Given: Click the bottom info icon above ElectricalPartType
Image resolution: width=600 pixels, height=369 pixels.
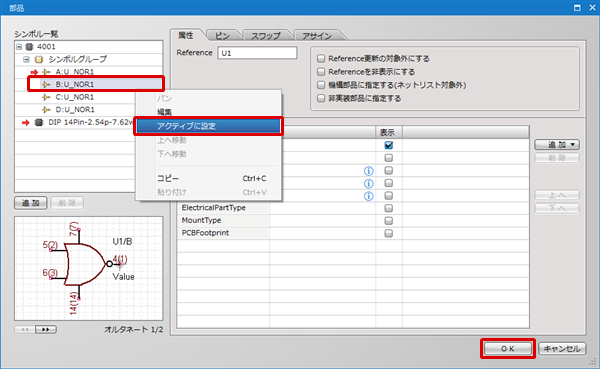Looking at the screenshot, I should point(368,196).
